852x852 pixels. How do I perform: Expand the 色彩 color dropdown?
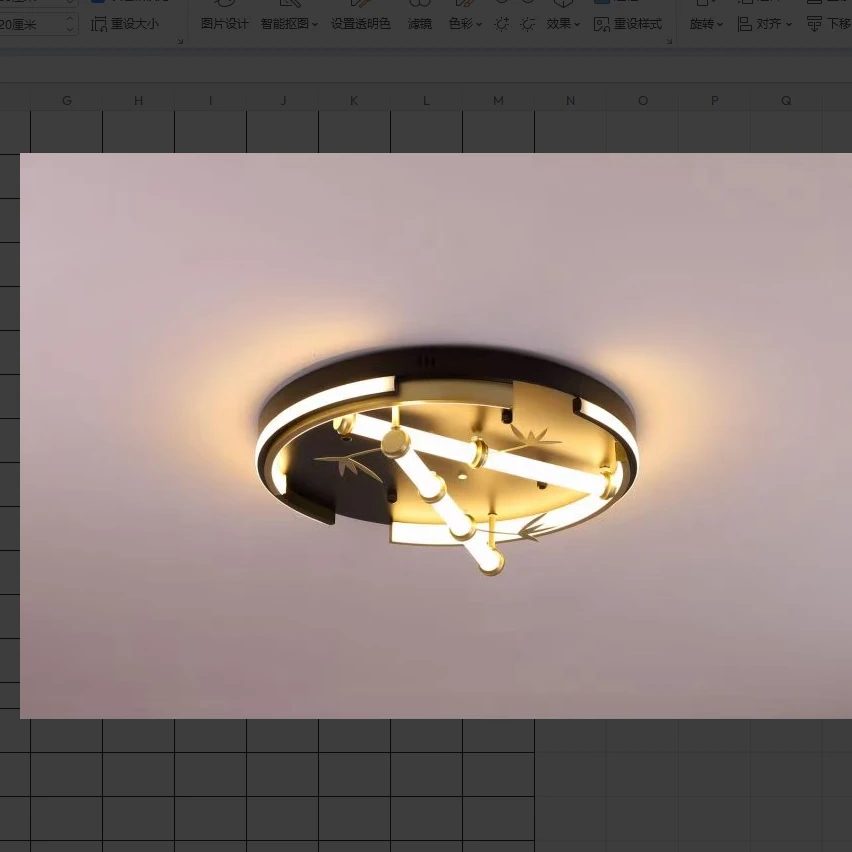tap(465, 24)
